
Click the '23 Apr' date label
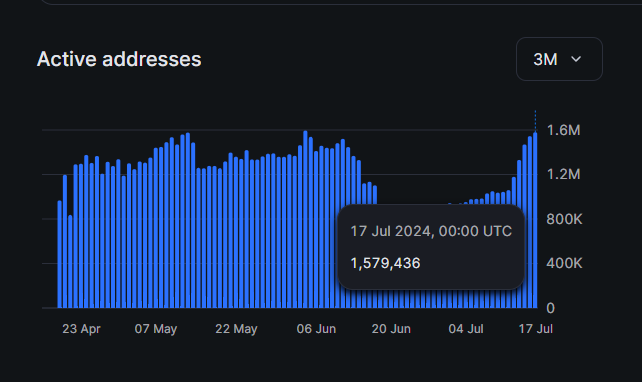81,329
